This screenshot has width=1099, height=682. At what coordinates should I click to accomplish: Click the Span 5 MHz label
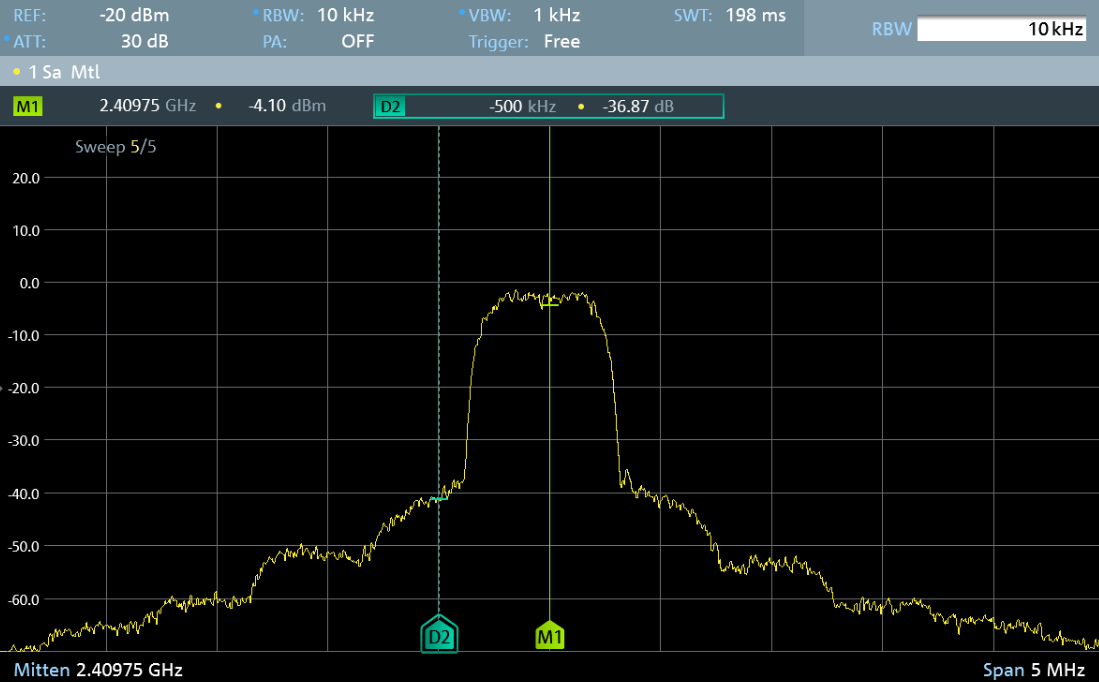pyautogui.click(x=1034, y=669)
